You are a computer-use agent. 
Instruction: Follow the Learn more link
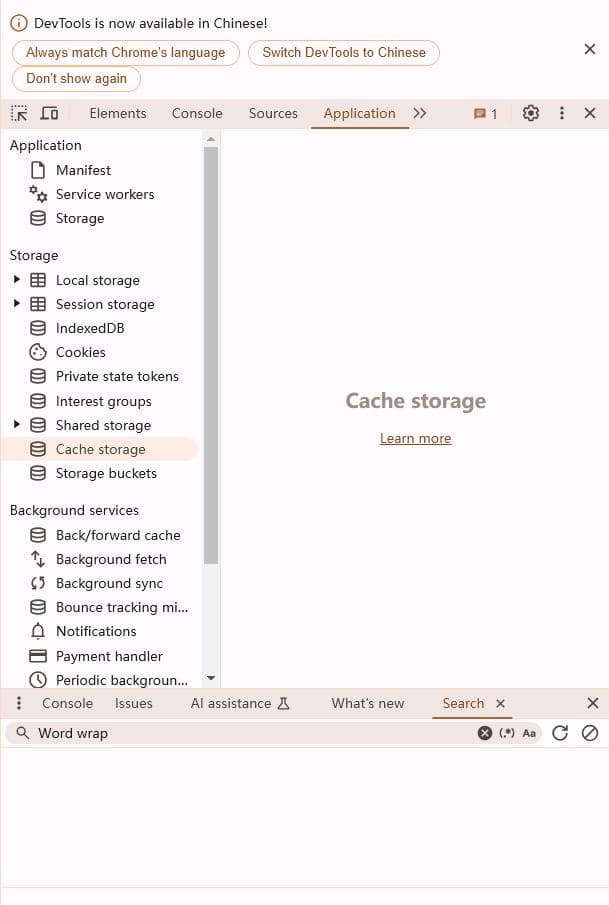[416, 439]
